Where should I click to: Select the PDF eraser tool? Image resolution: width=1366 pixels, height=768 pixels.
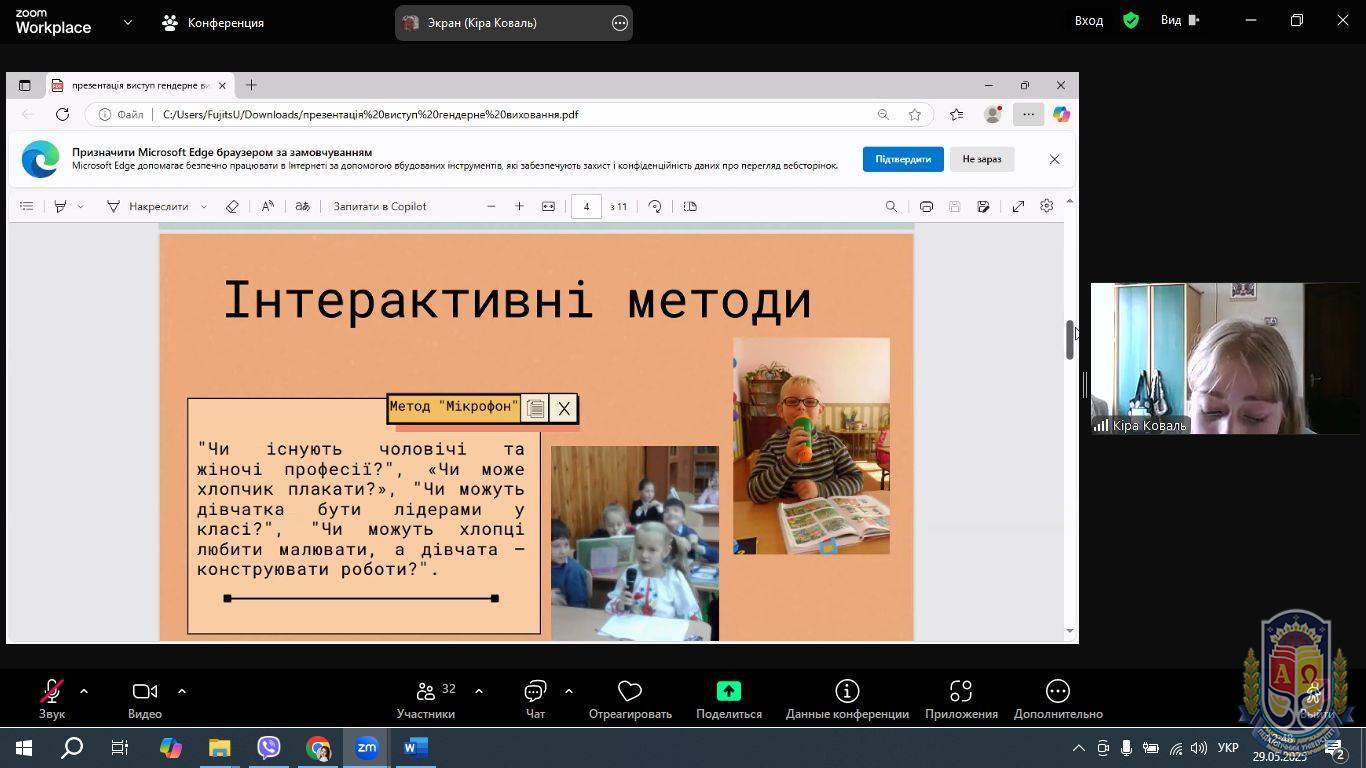pos(232,206)
